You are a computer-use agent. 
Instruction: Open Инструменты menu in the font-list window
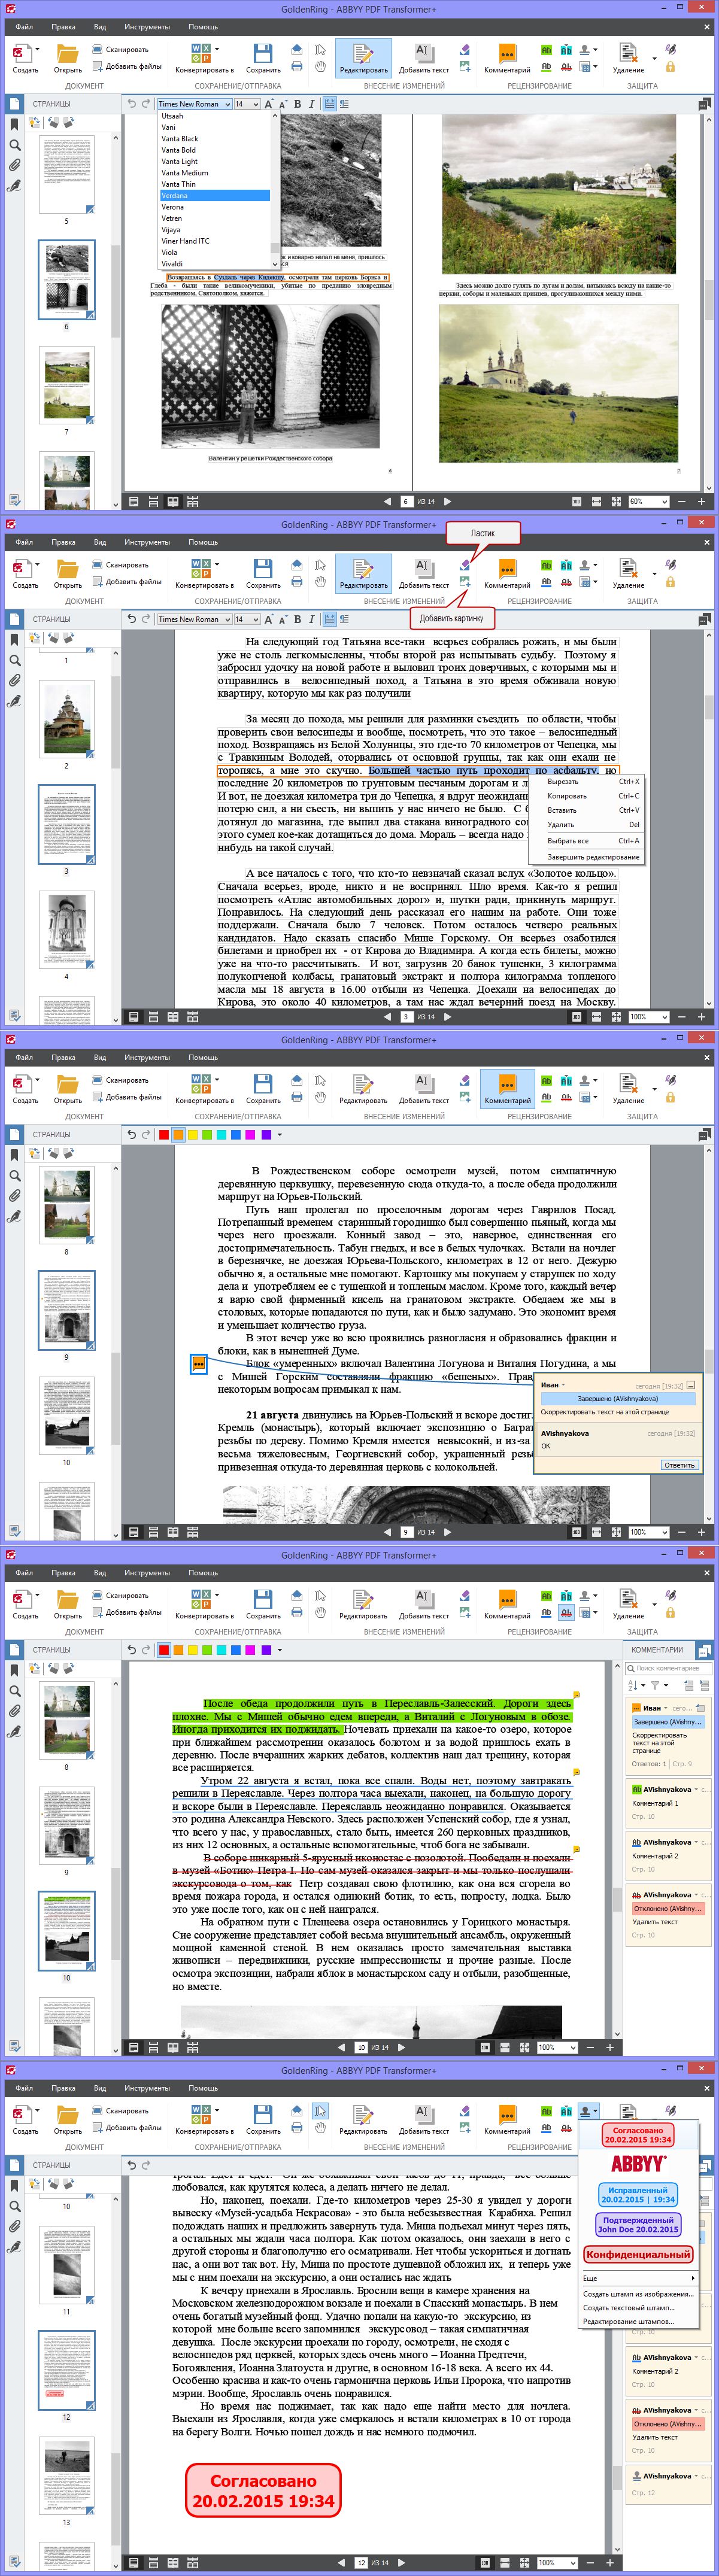click(x=147, y=27)
